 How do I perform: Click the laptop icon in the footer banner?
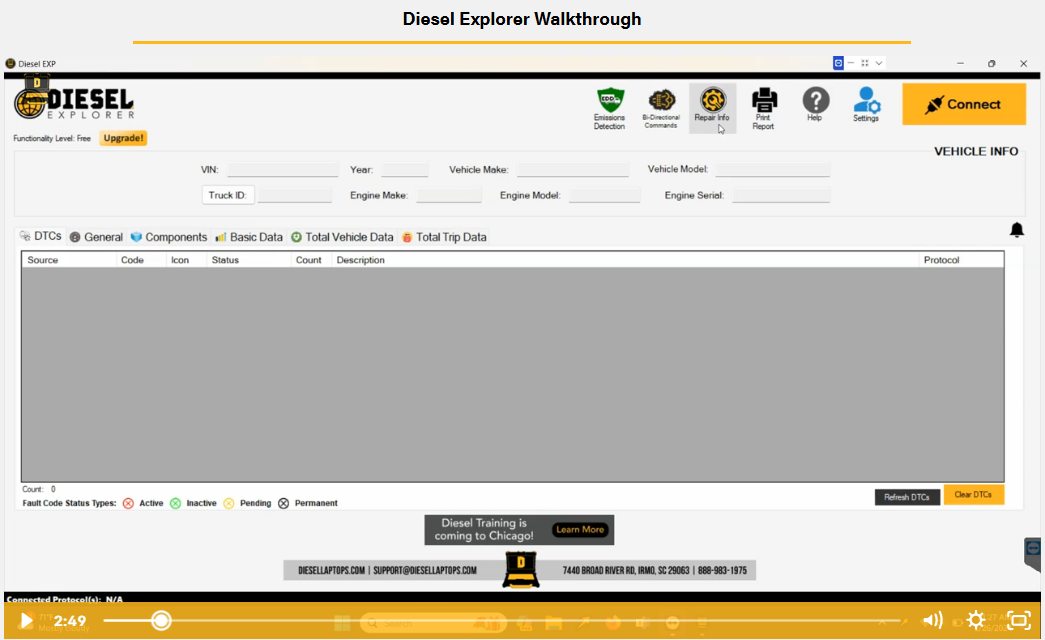(x=521, y=569)
